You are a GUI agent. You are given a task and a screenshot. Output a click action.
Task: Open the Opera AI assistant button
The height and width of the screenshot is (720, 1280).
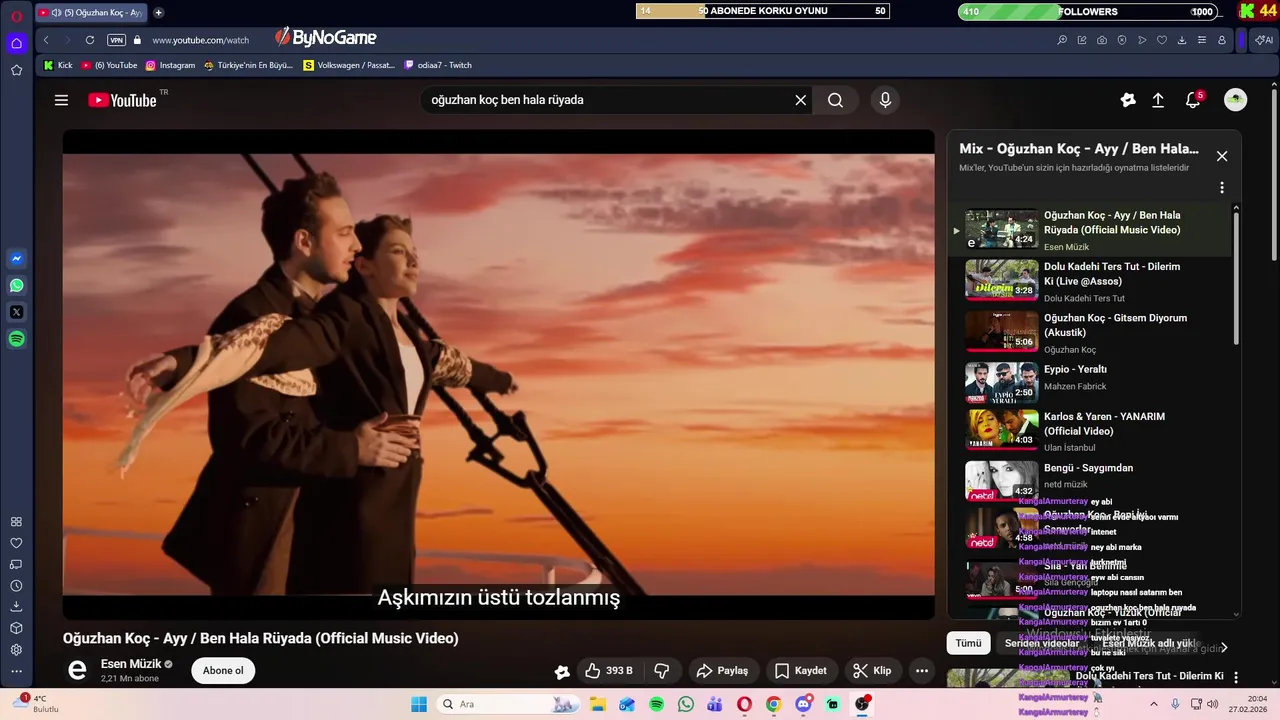pos(1264,40)
